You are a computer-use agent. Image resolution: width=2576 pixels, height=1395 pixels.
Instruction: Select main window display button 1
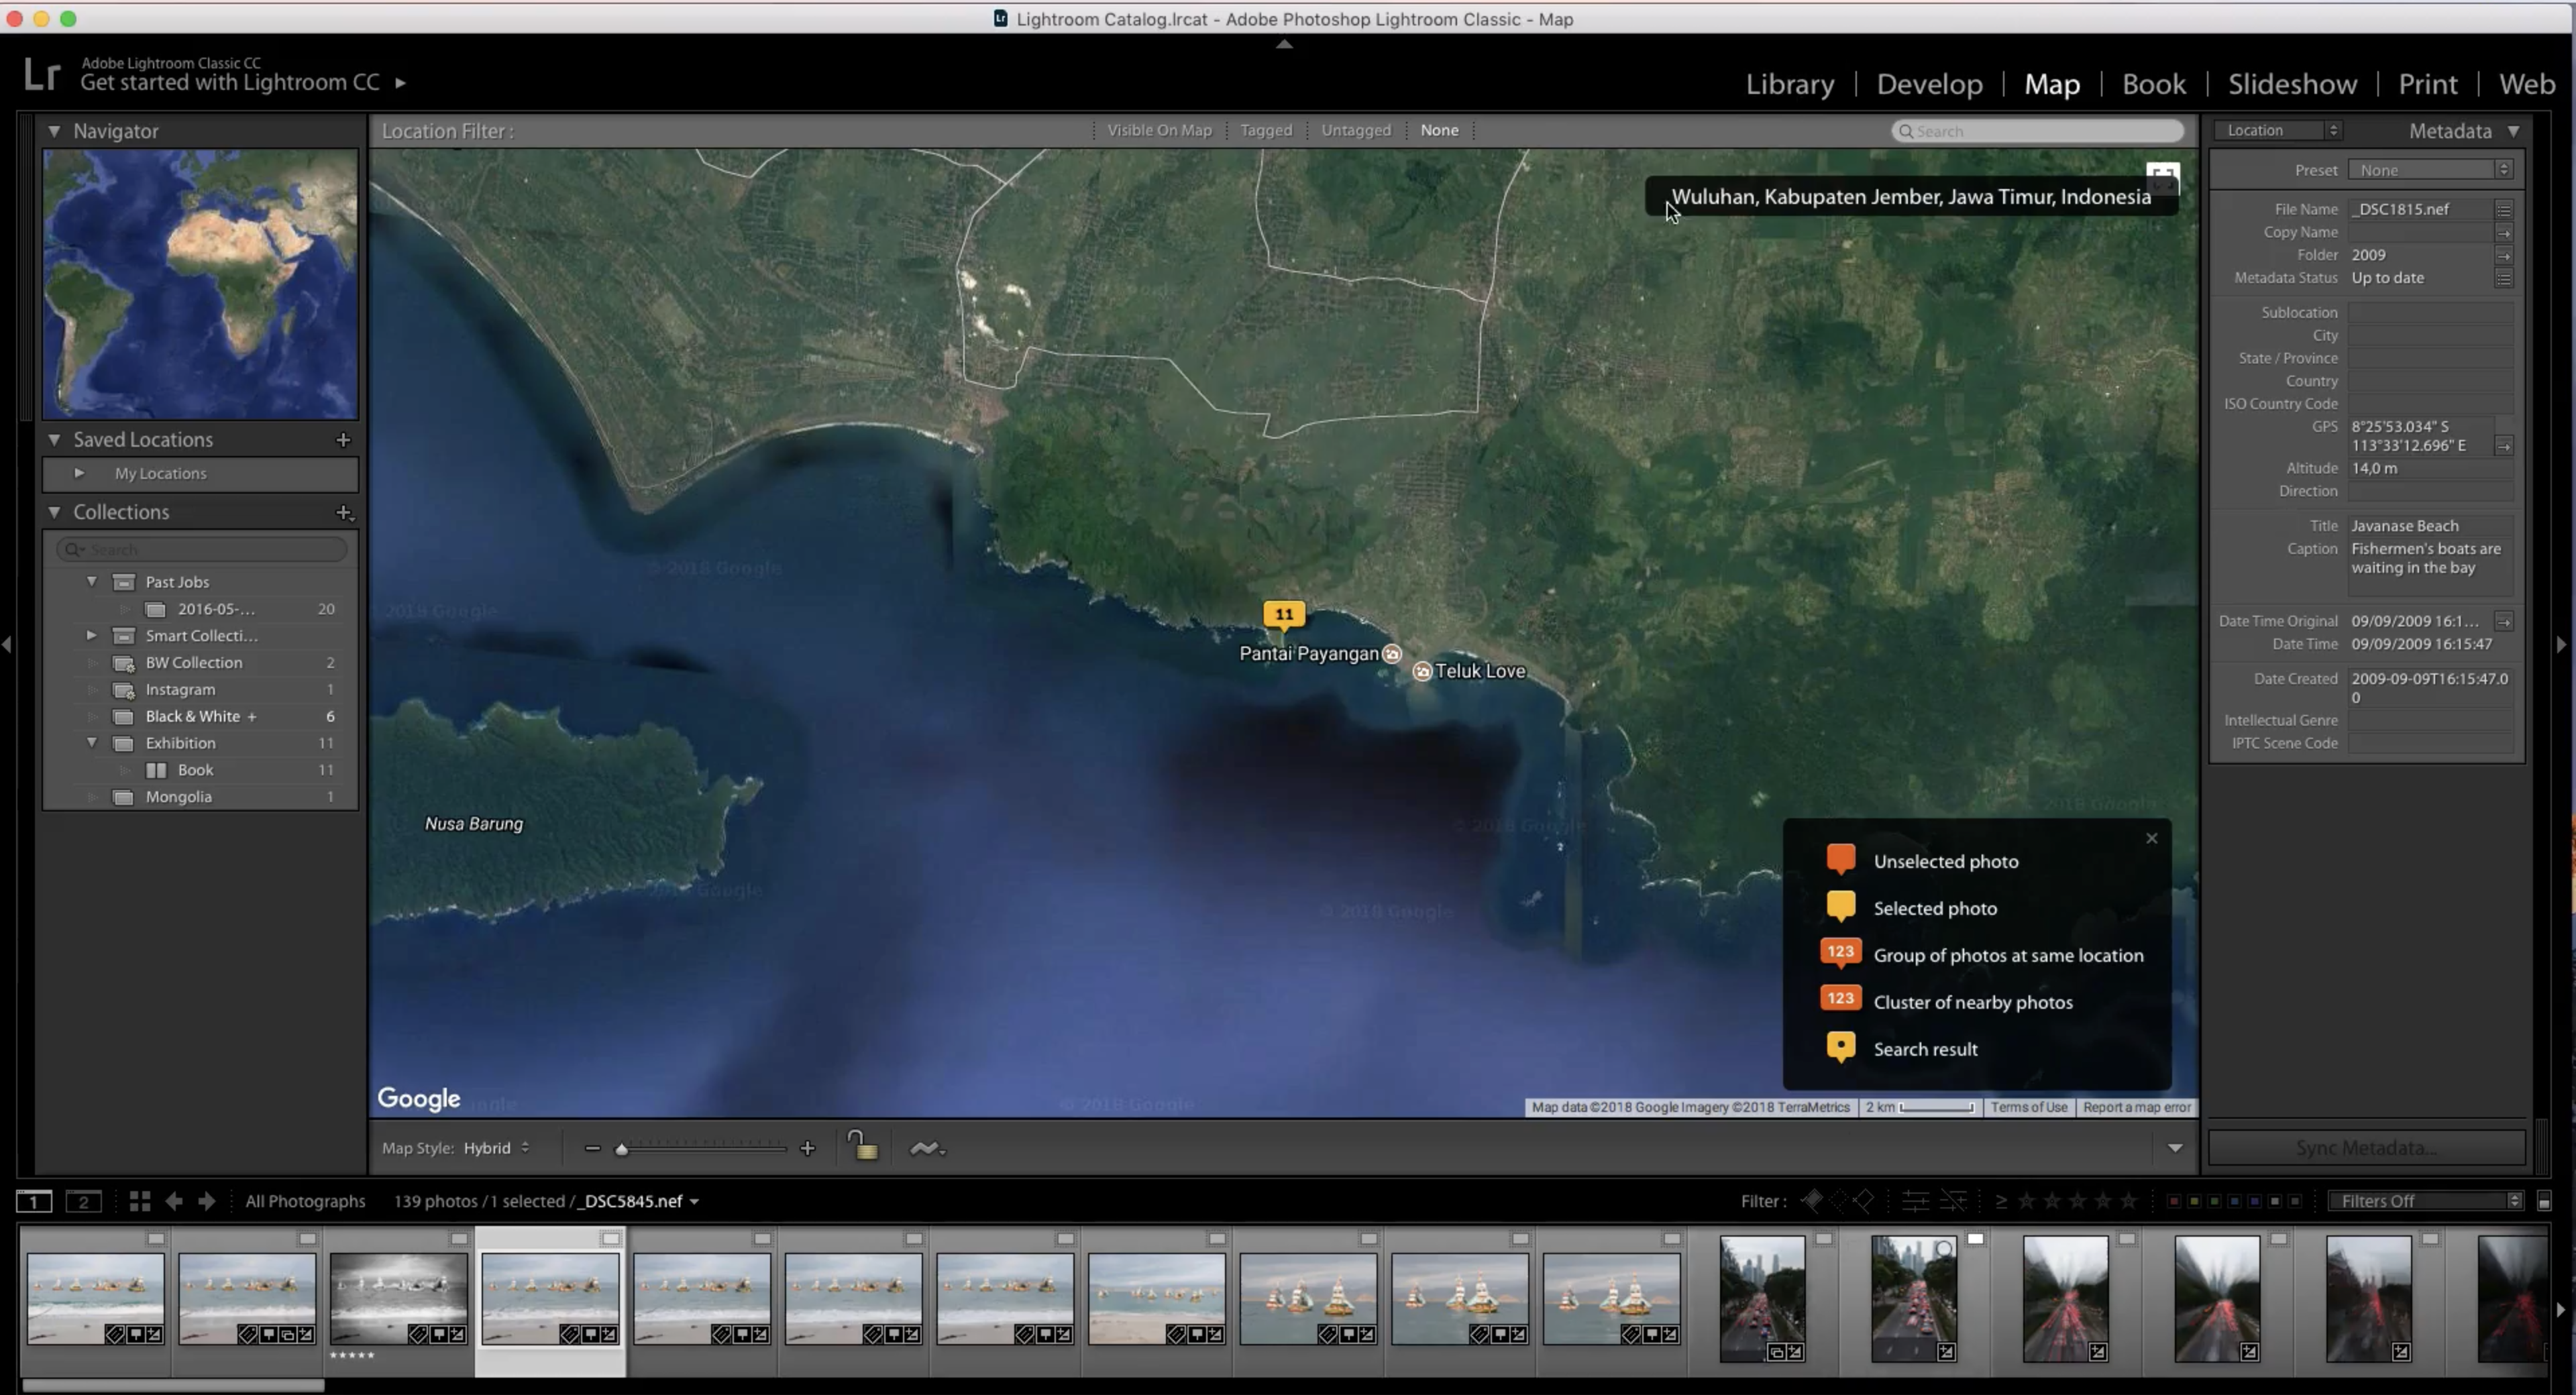tap(34, 1201)
